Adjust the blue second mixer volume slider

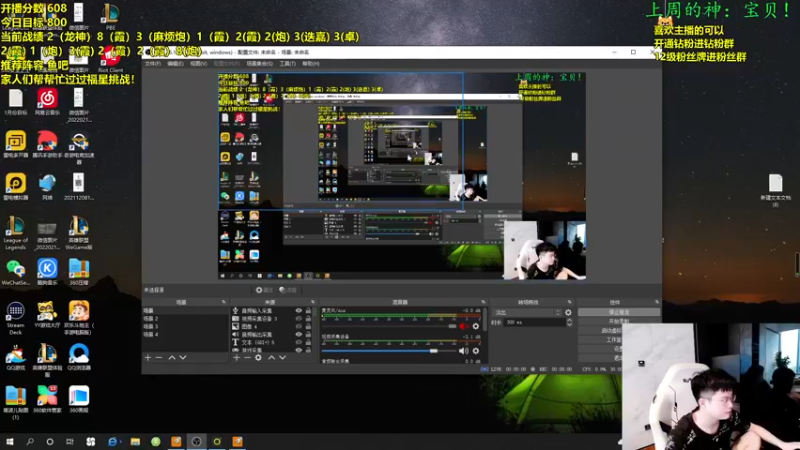click(x=389, y=351)
